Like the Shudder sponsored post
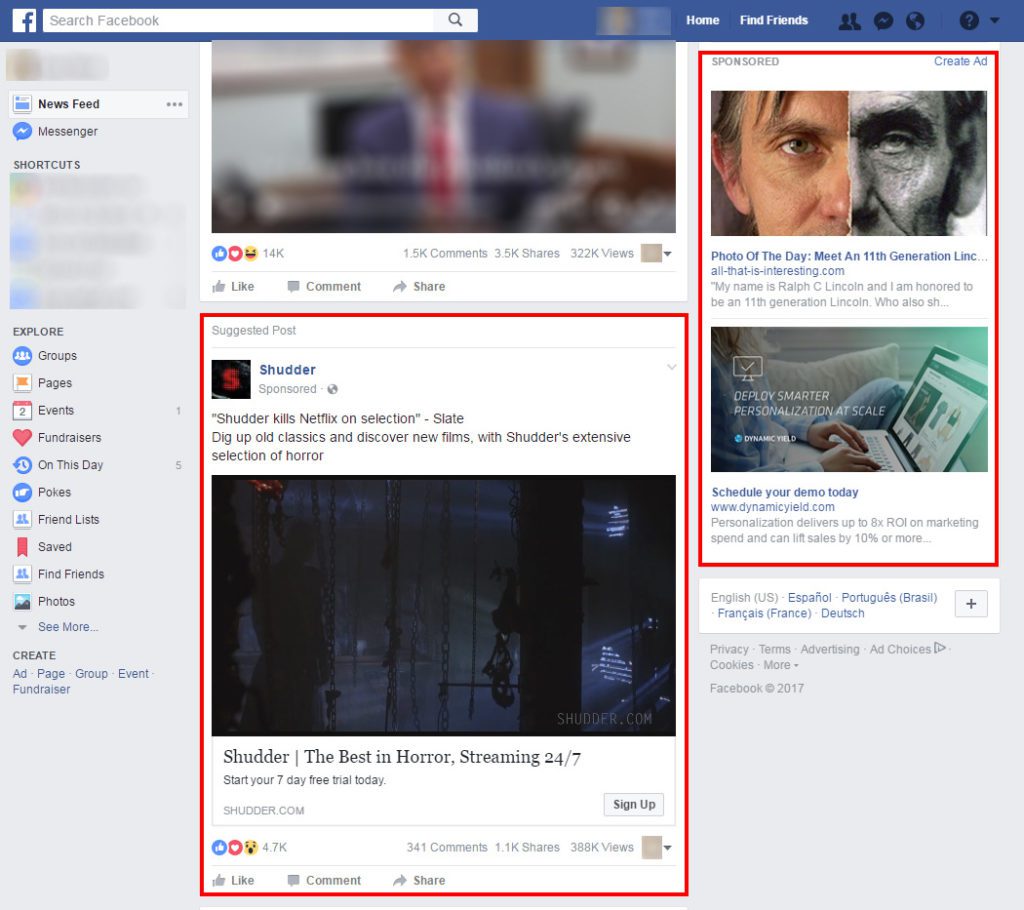Image resolution: width=1024 pixels, height=910 pixels. click(233, 880)
